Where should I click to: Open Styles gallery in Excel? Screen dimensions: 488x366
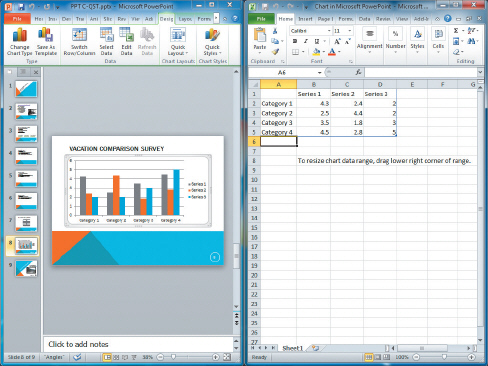point(417,41)
